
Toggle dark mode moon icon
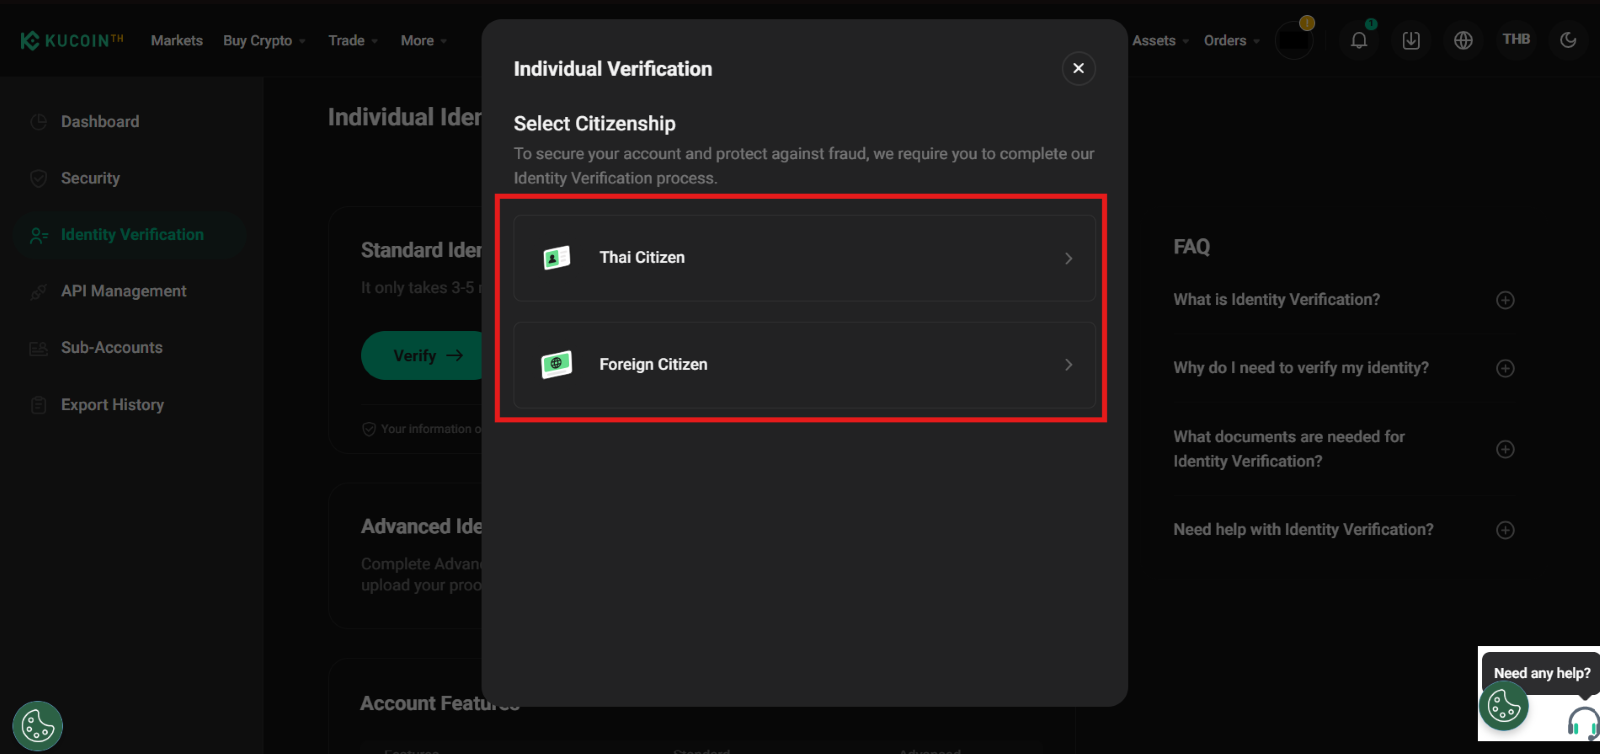click(1568, 40)
